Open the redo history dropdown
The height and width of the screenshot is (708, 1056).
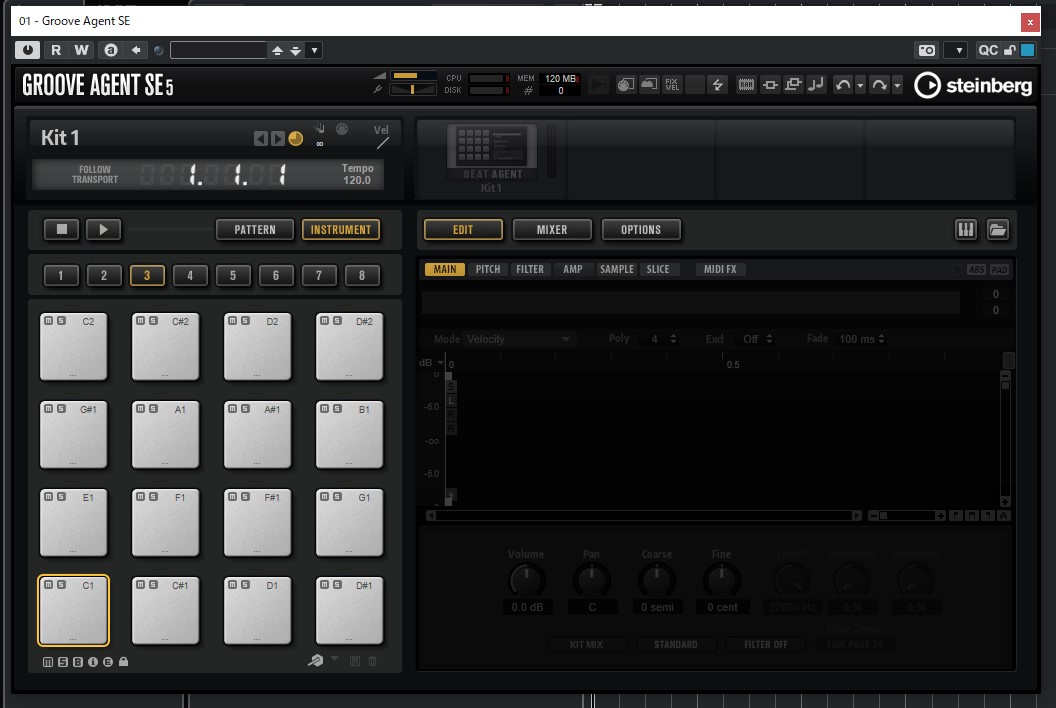pyautogui.click(x=897, y=86)
